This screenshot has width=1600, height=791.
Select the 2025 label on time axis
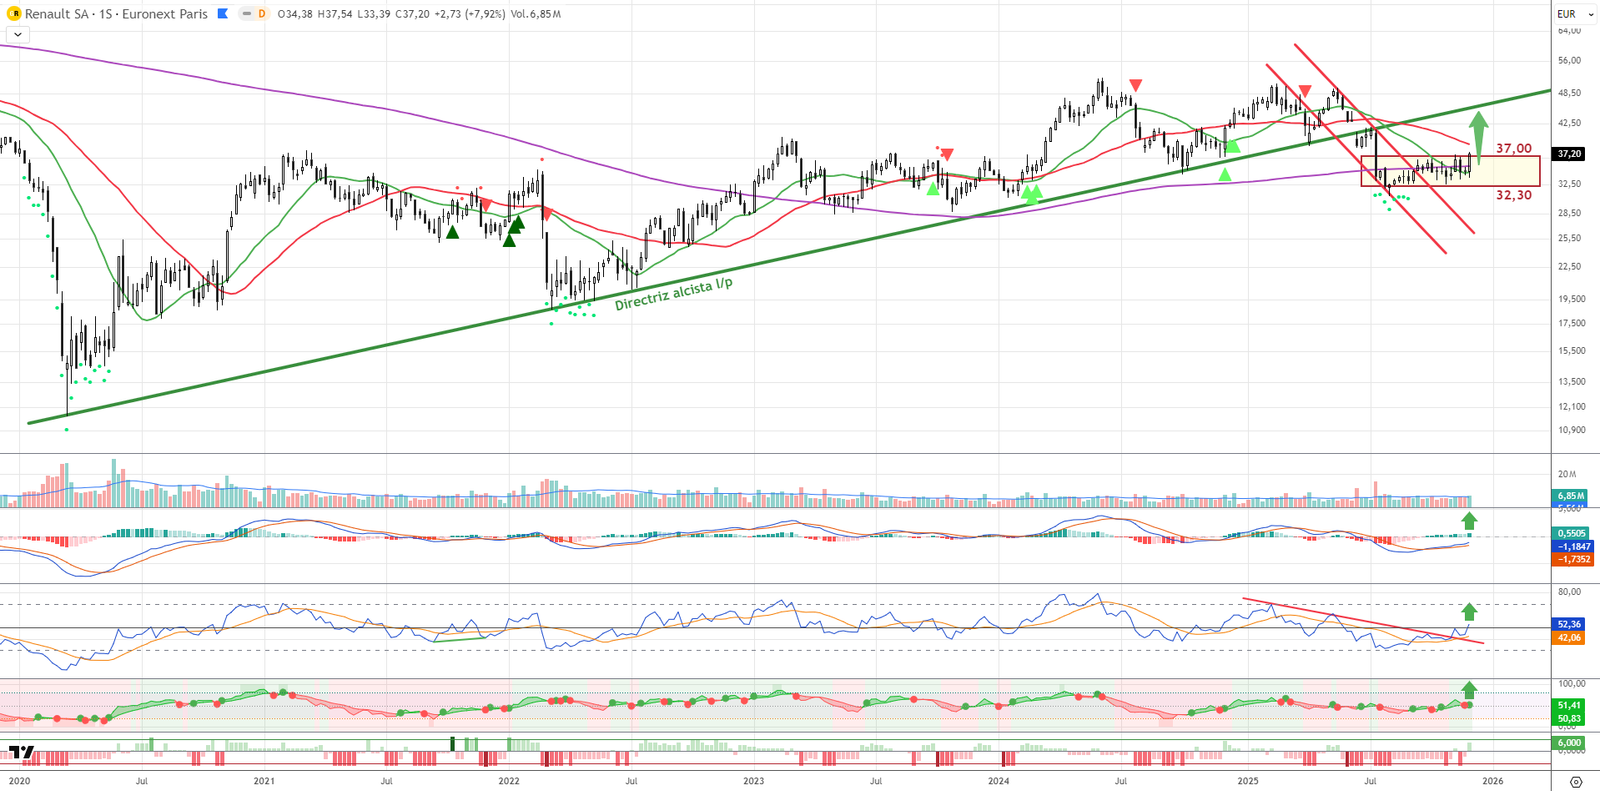point(1248,781)
